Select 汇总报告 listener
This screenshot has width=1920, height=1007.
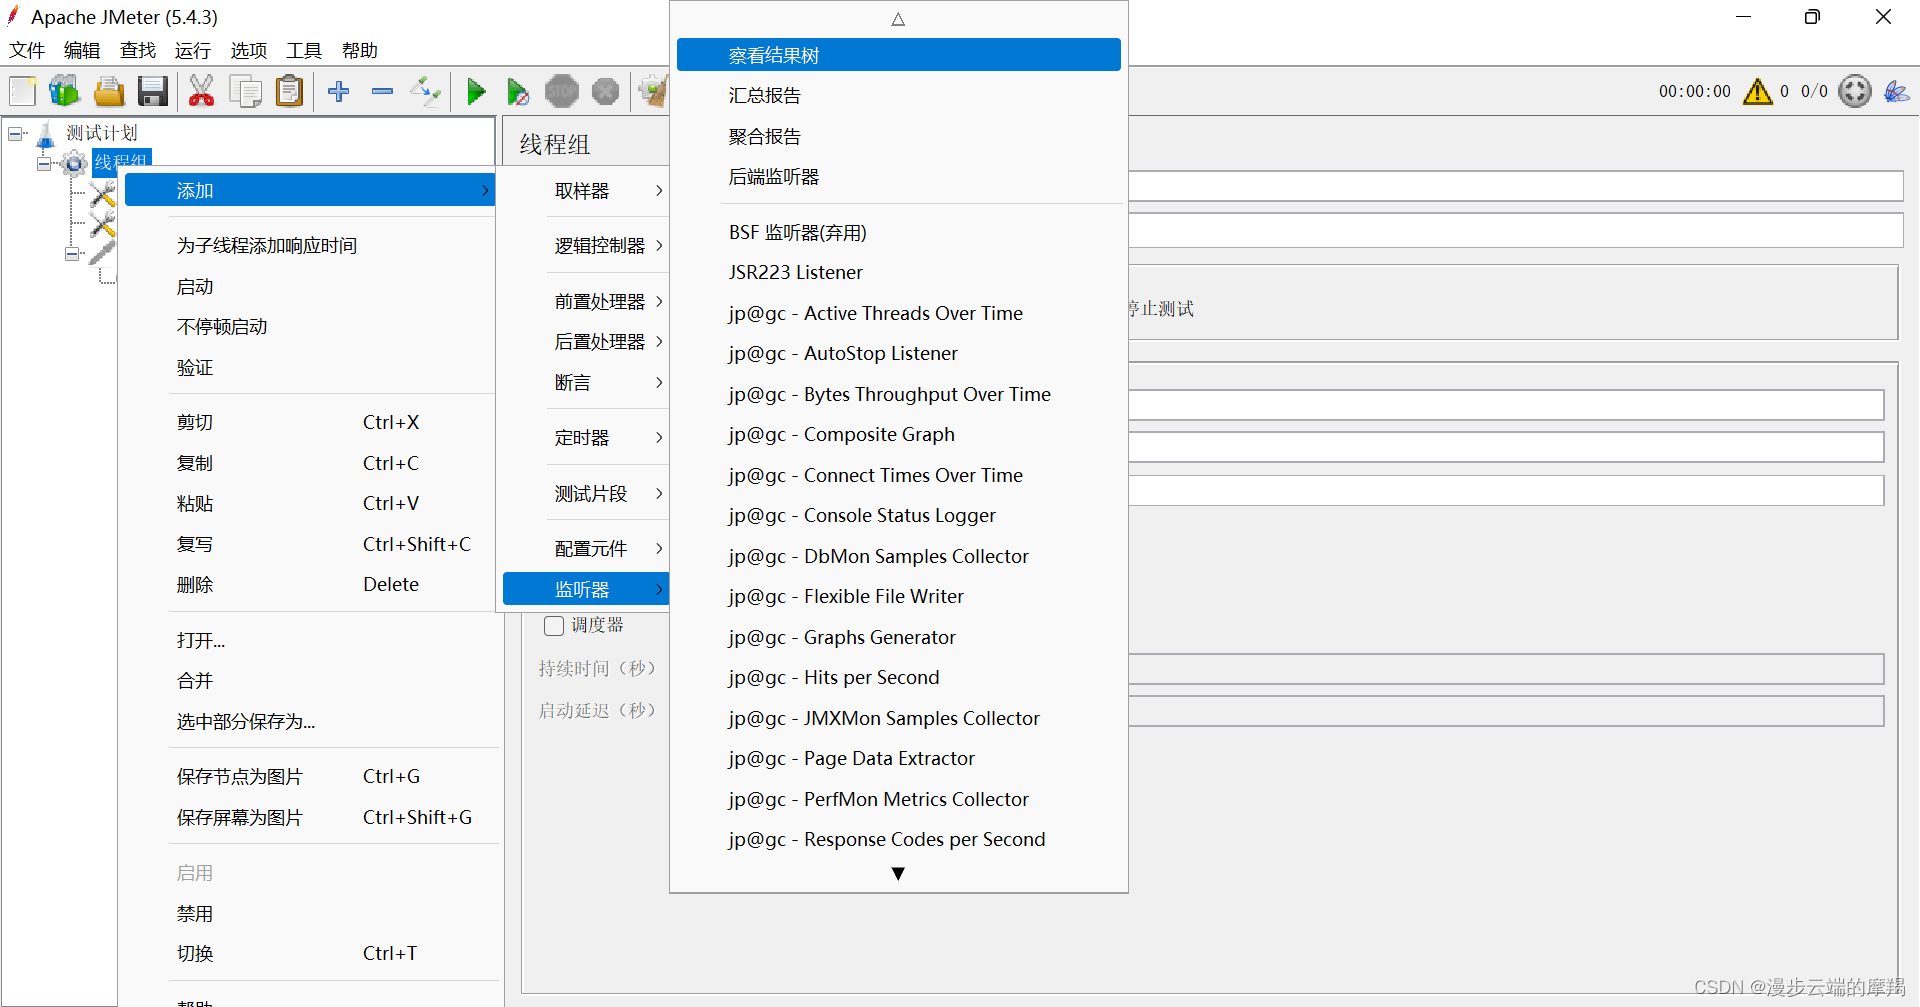(898, 96)
